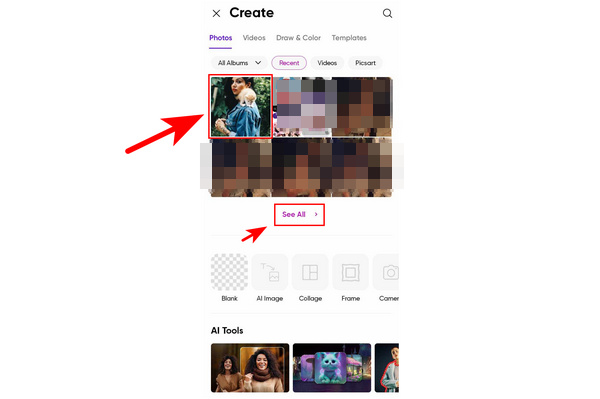
Task: Open AI tool with blue cartoon creature
Action: (x=332, y=368)
